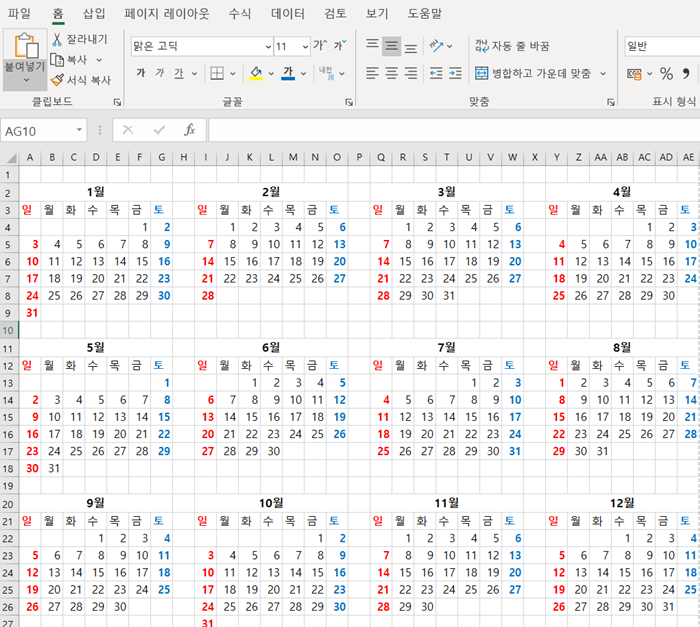Align cell text right

411,73
